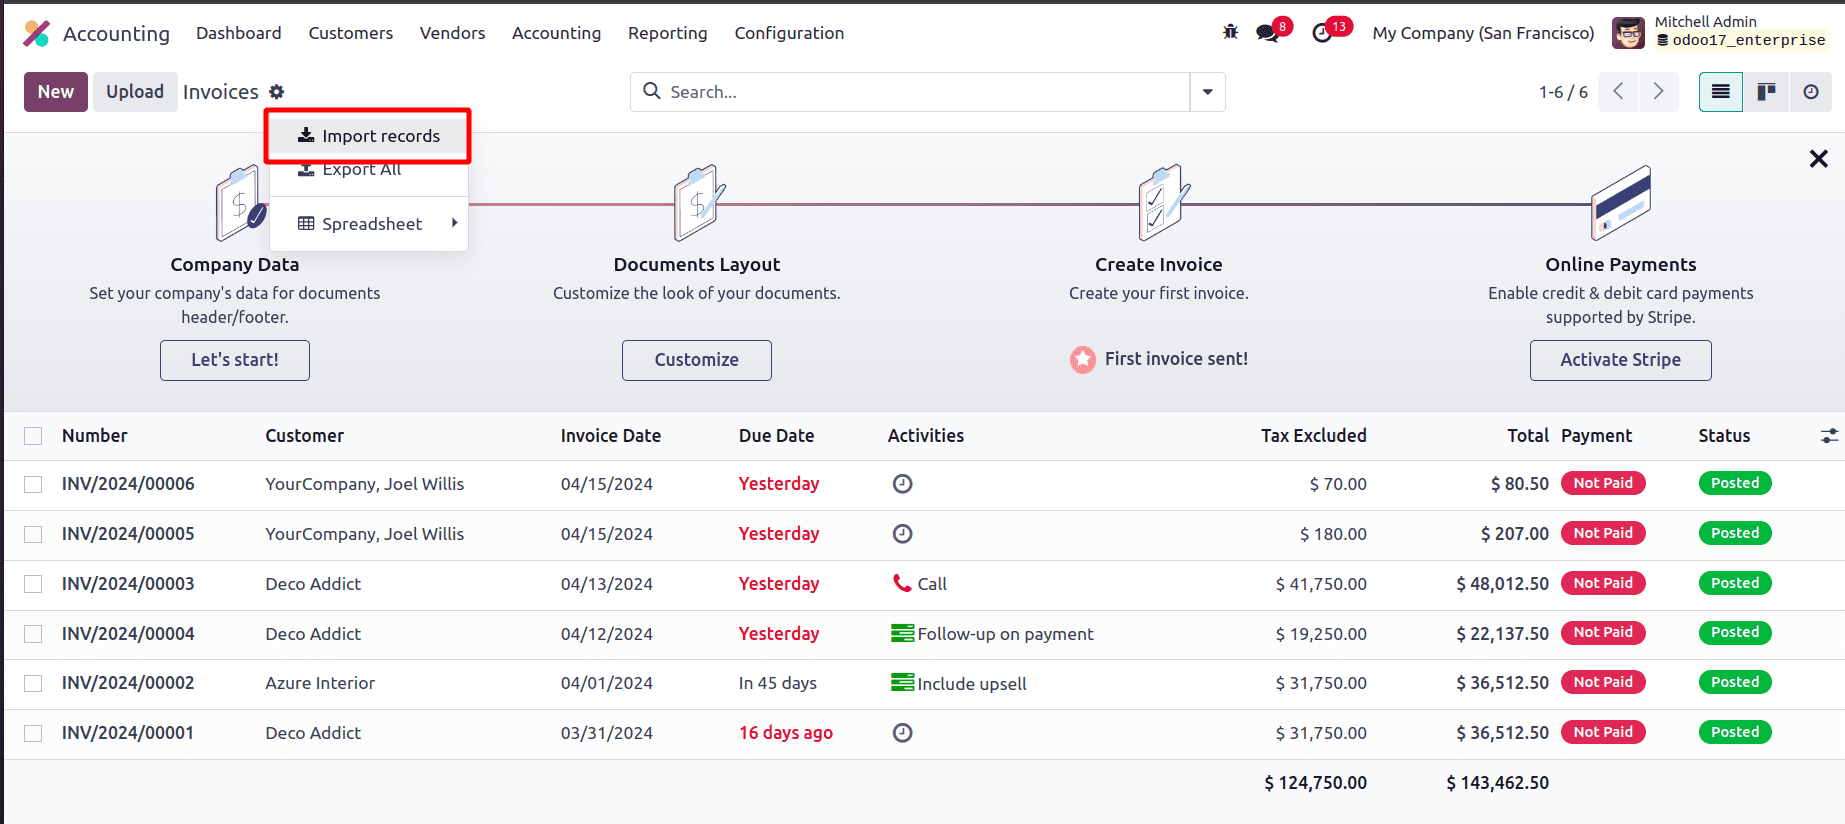
Task: Sort by Tax Excluded column header
Action: [x=1313, y=436]
